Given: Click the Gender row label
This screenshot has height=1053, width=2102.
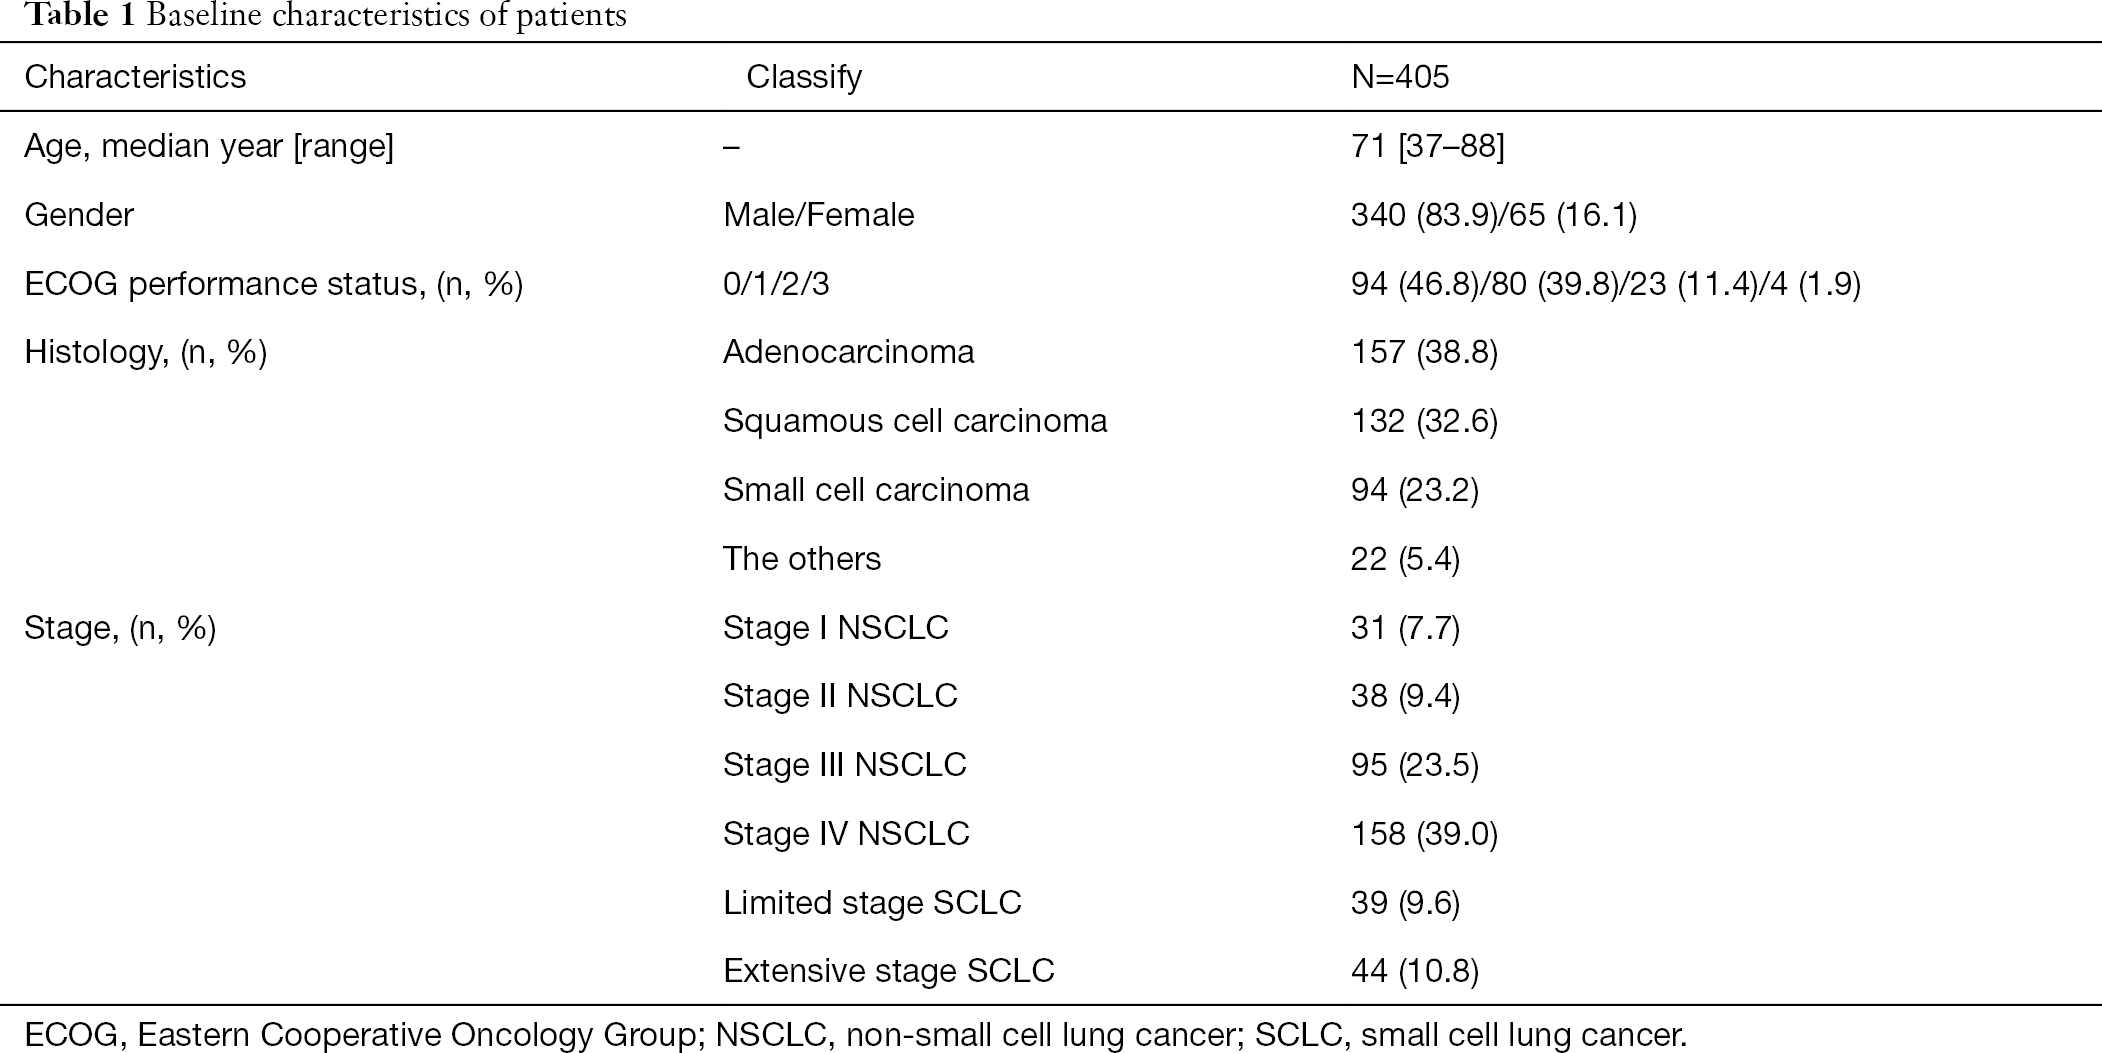Looking at the screenshot, I should [79, 215].
